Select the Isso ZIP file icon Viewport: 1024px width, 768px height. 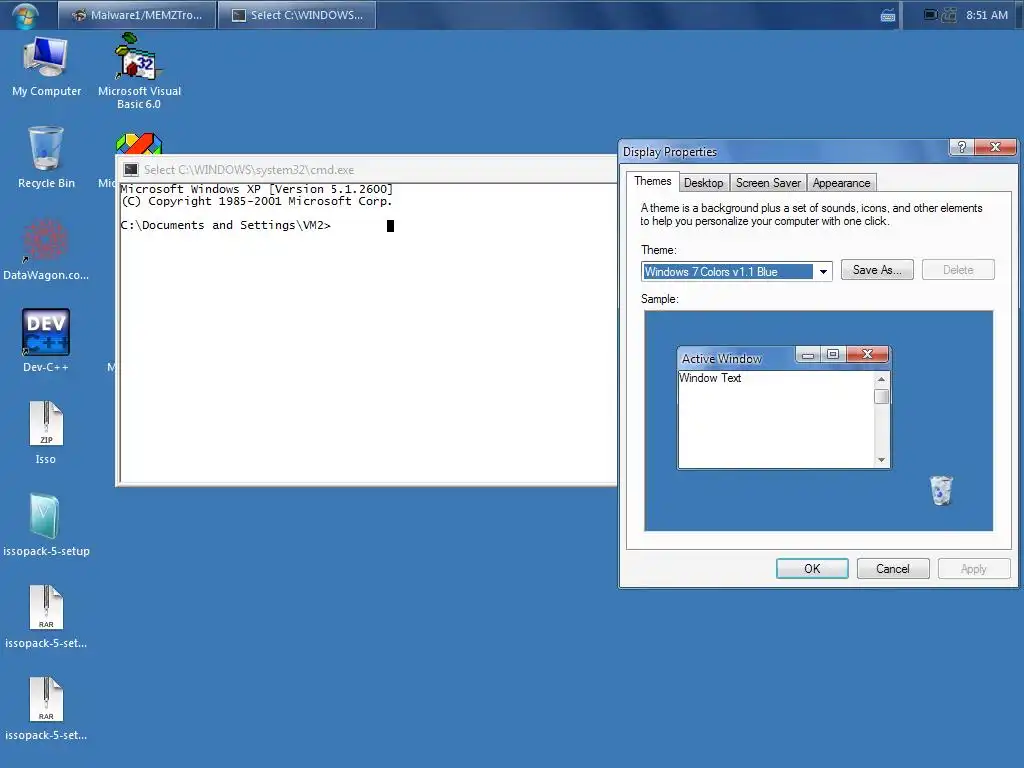(x=46, y=423)
